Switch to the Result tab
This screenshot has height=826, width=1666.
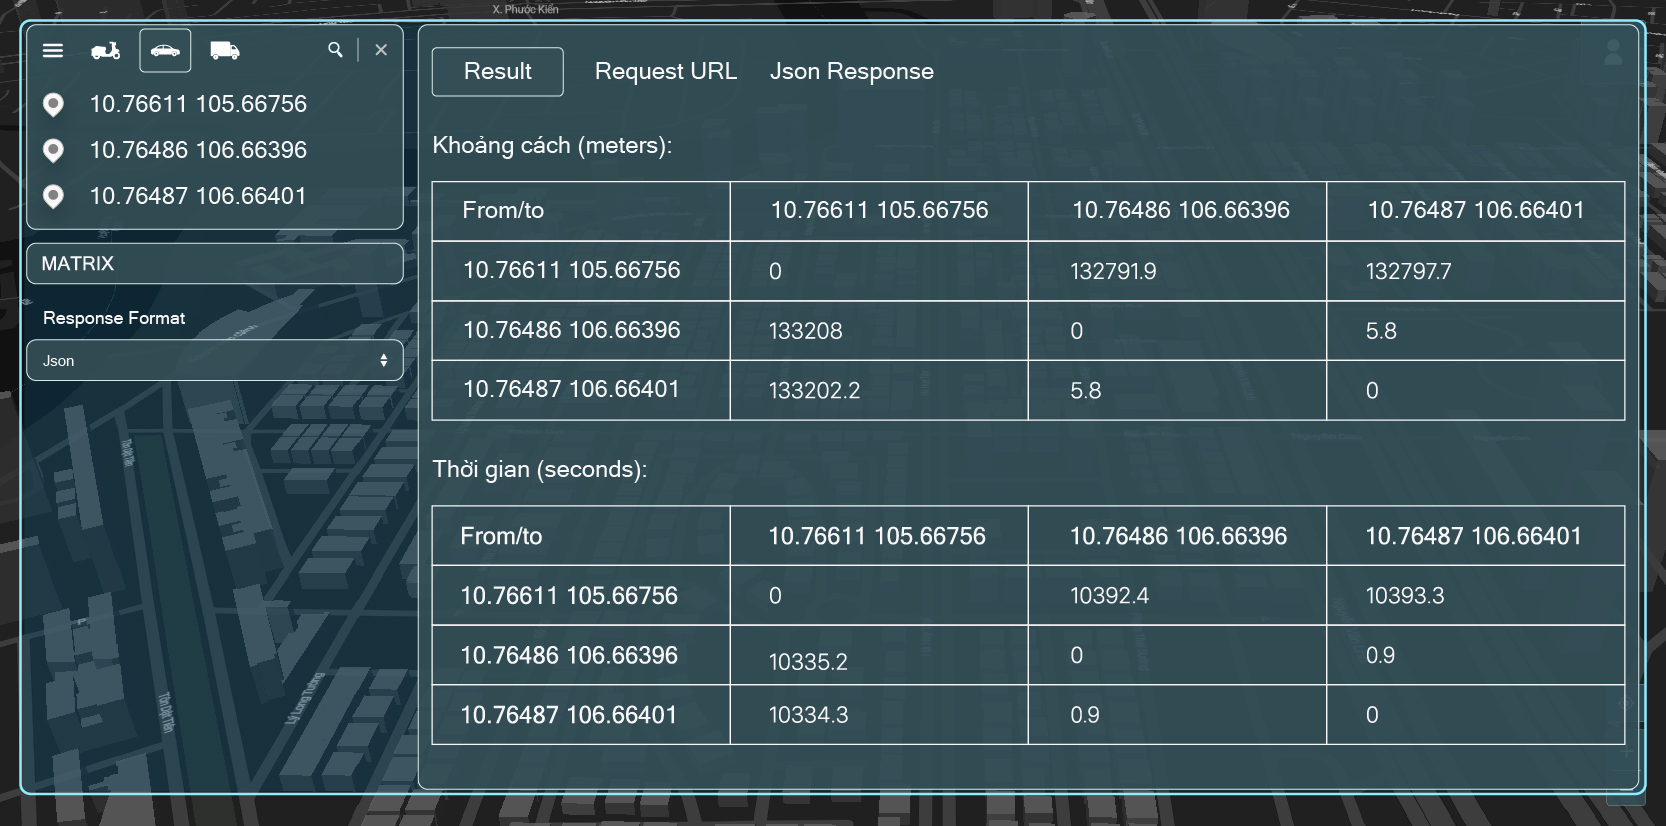pos(497,72)
